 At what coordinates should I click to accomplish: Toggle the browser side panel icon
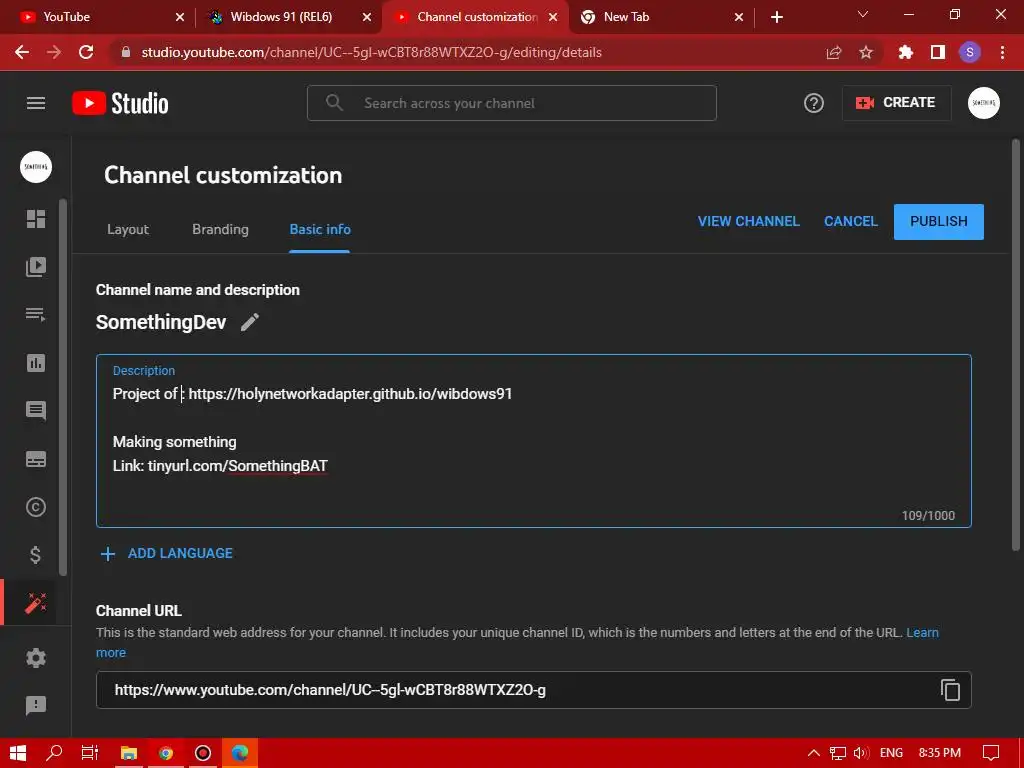938,52
